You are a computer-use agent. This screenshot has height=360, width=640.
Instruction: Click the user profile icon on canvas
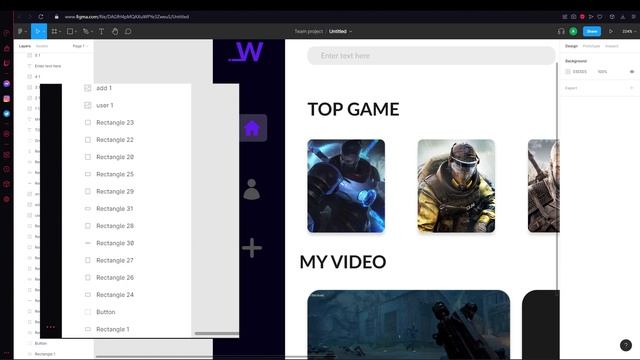point(251,189)
